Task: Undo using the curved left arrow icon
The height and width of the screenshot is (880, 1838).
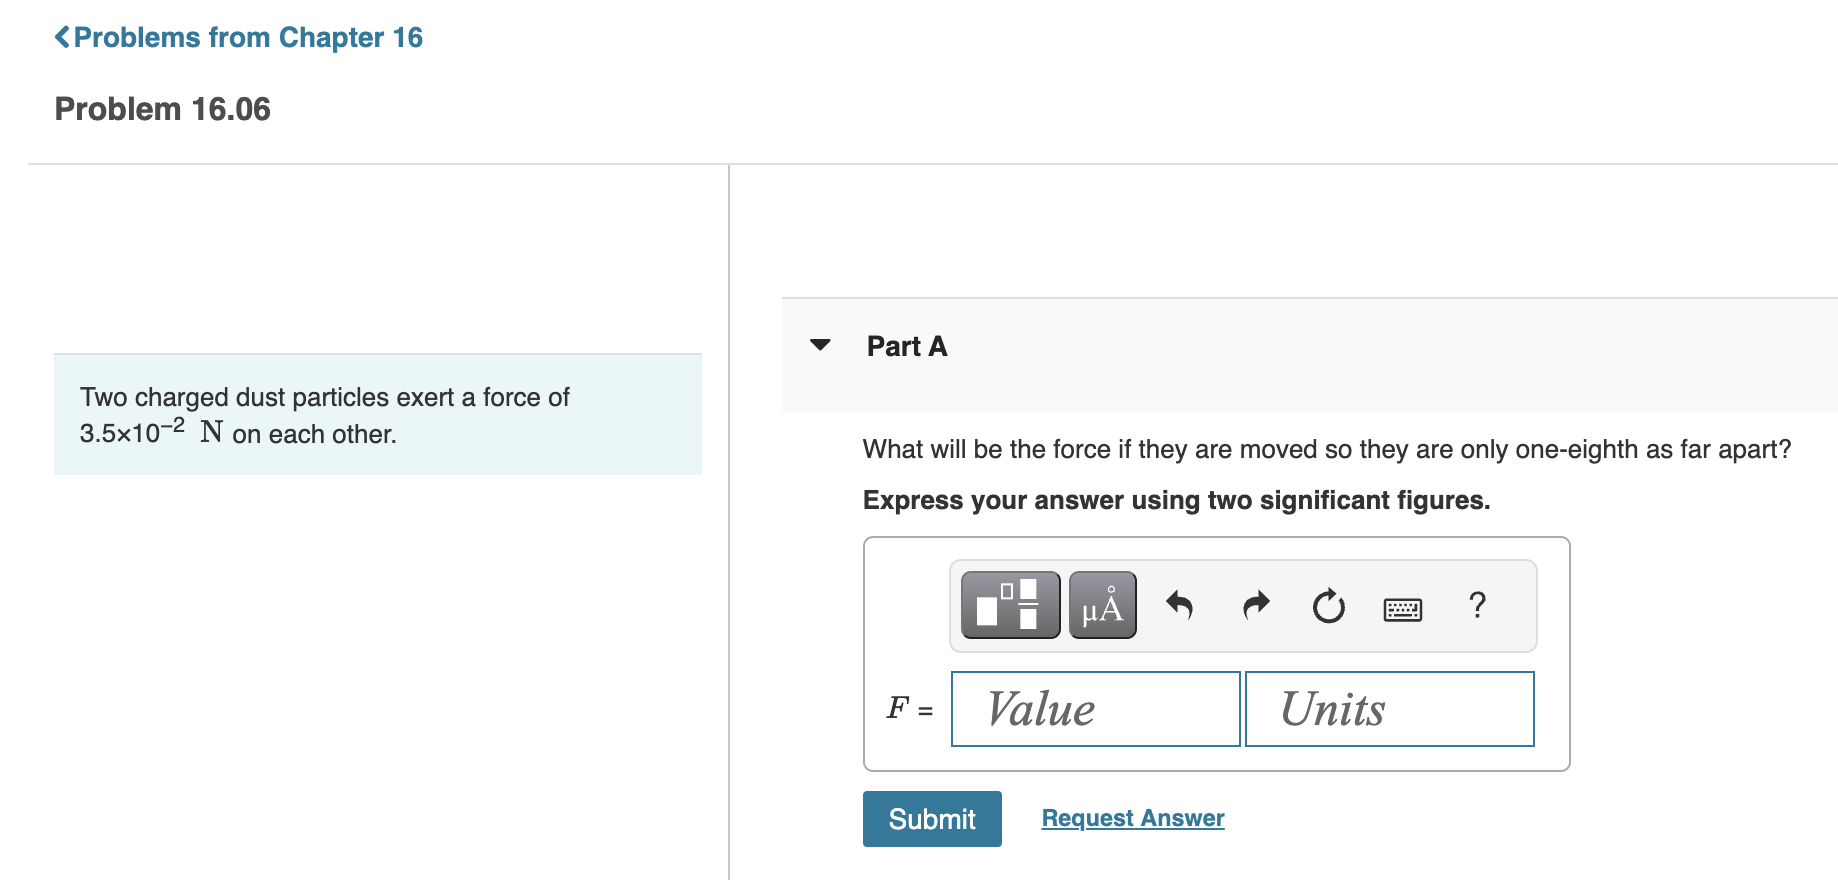Action: pos(1180,604)
